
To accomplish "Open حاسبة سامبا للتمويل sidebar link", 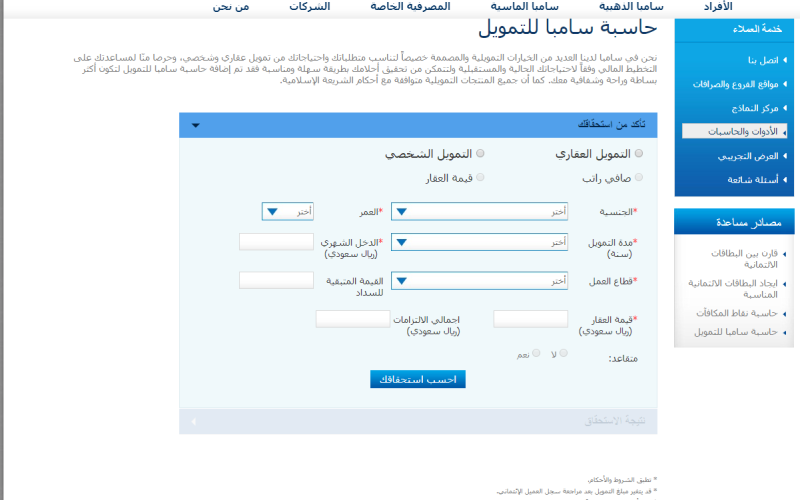I will point(735,332).
